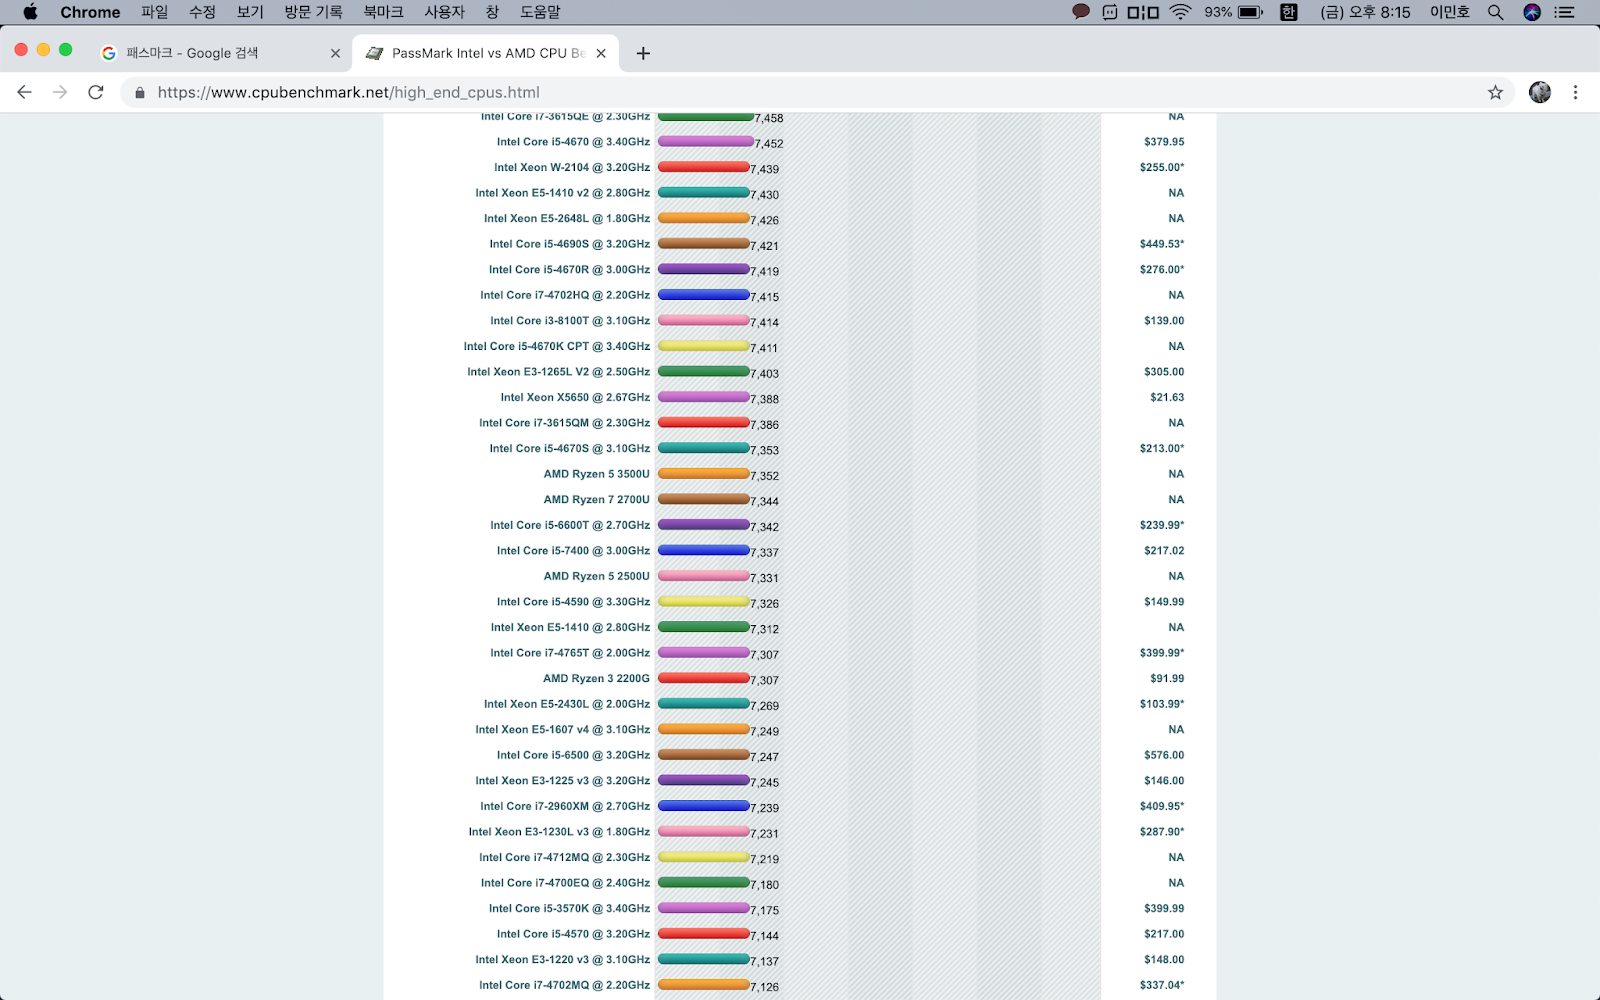Reload the cpubenchmark page
Screen dimensions: 1600x1000
(x=96, y=92)
